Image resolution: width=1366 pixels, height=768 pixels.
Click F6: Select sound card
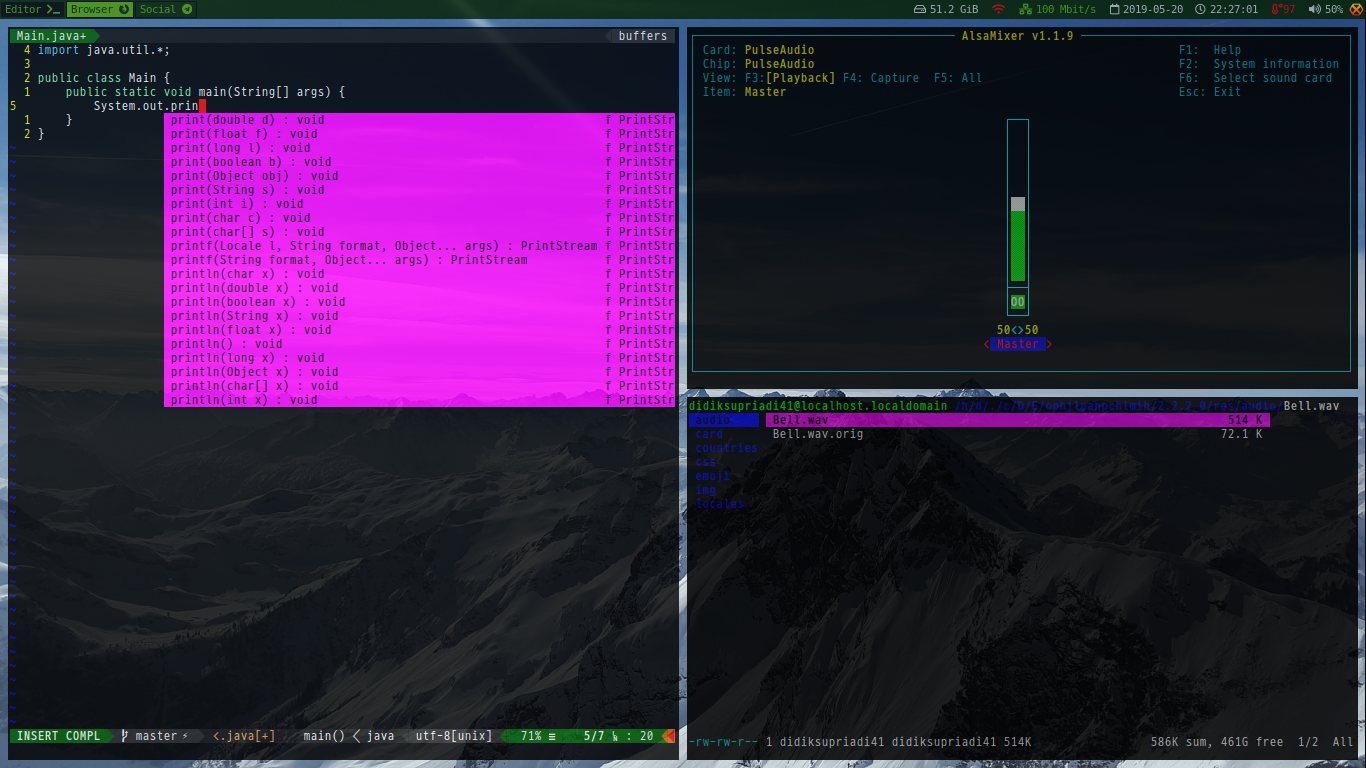pyautogui.click(x=1255, y=78)
